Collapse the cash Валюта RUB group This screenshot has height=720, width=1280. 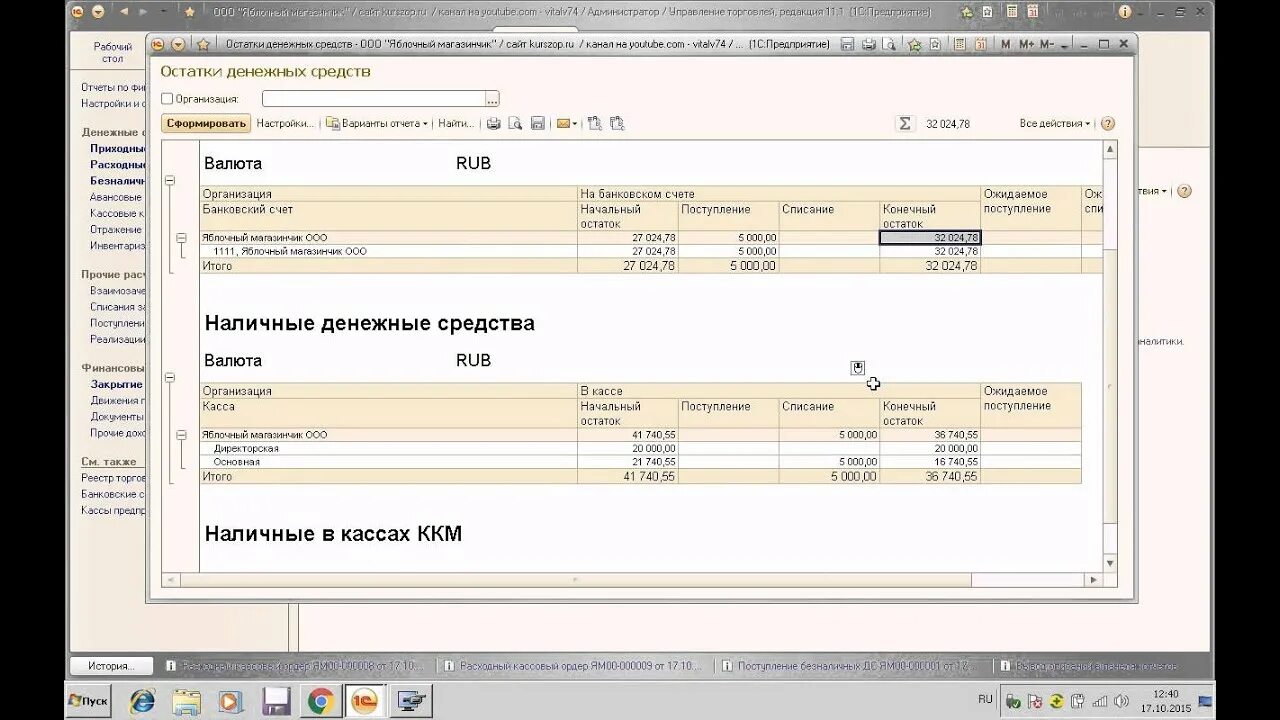click(x=169, y=378)
